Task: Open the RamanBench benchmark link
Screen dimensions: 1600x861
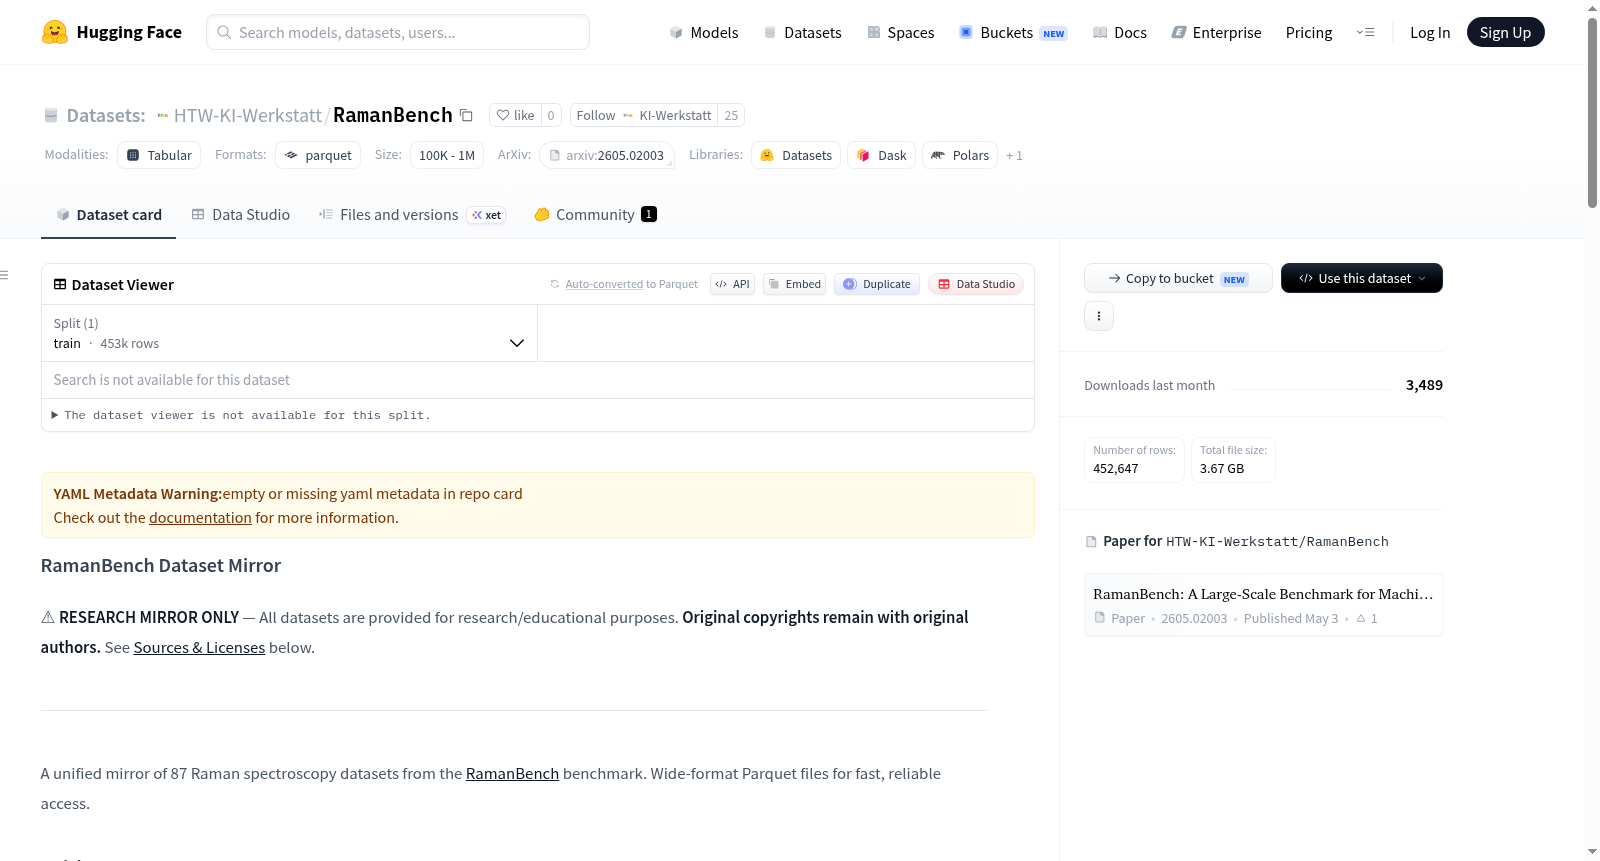Action: click(512, 774)
